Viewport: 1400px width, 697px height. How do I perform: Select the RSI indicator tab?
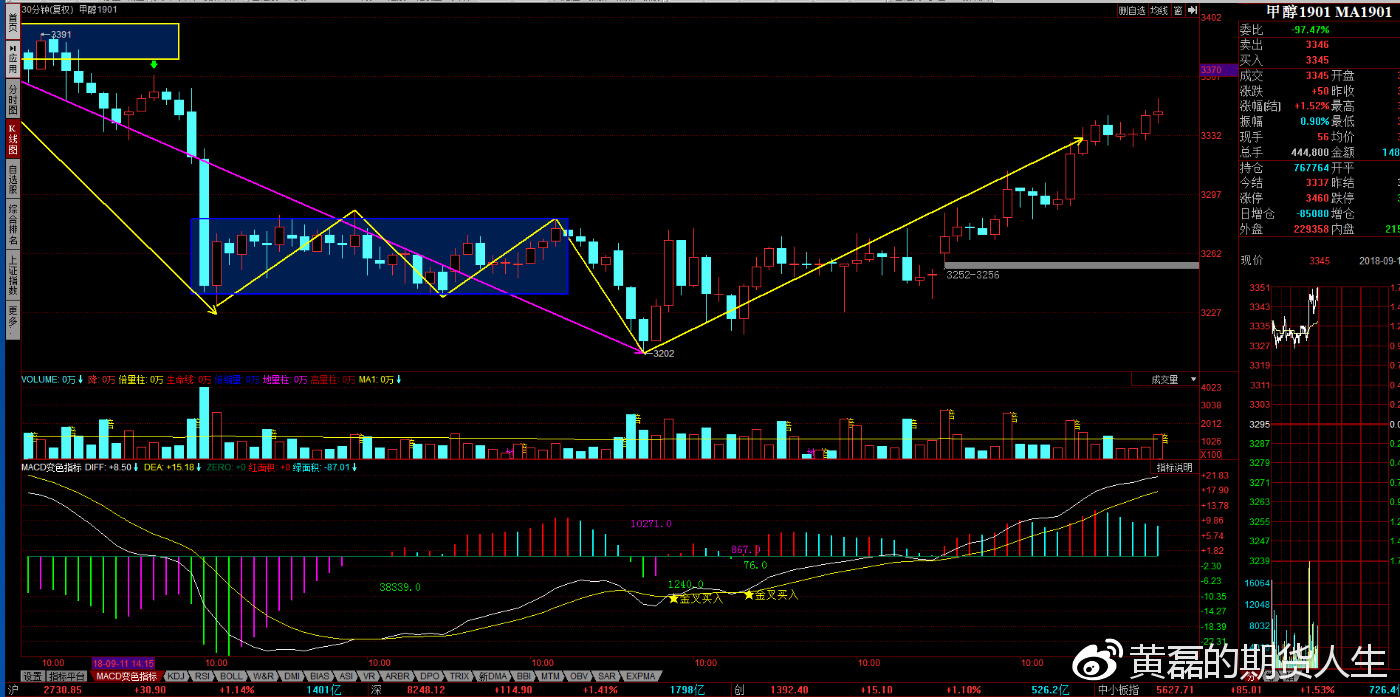coord(202,677)
